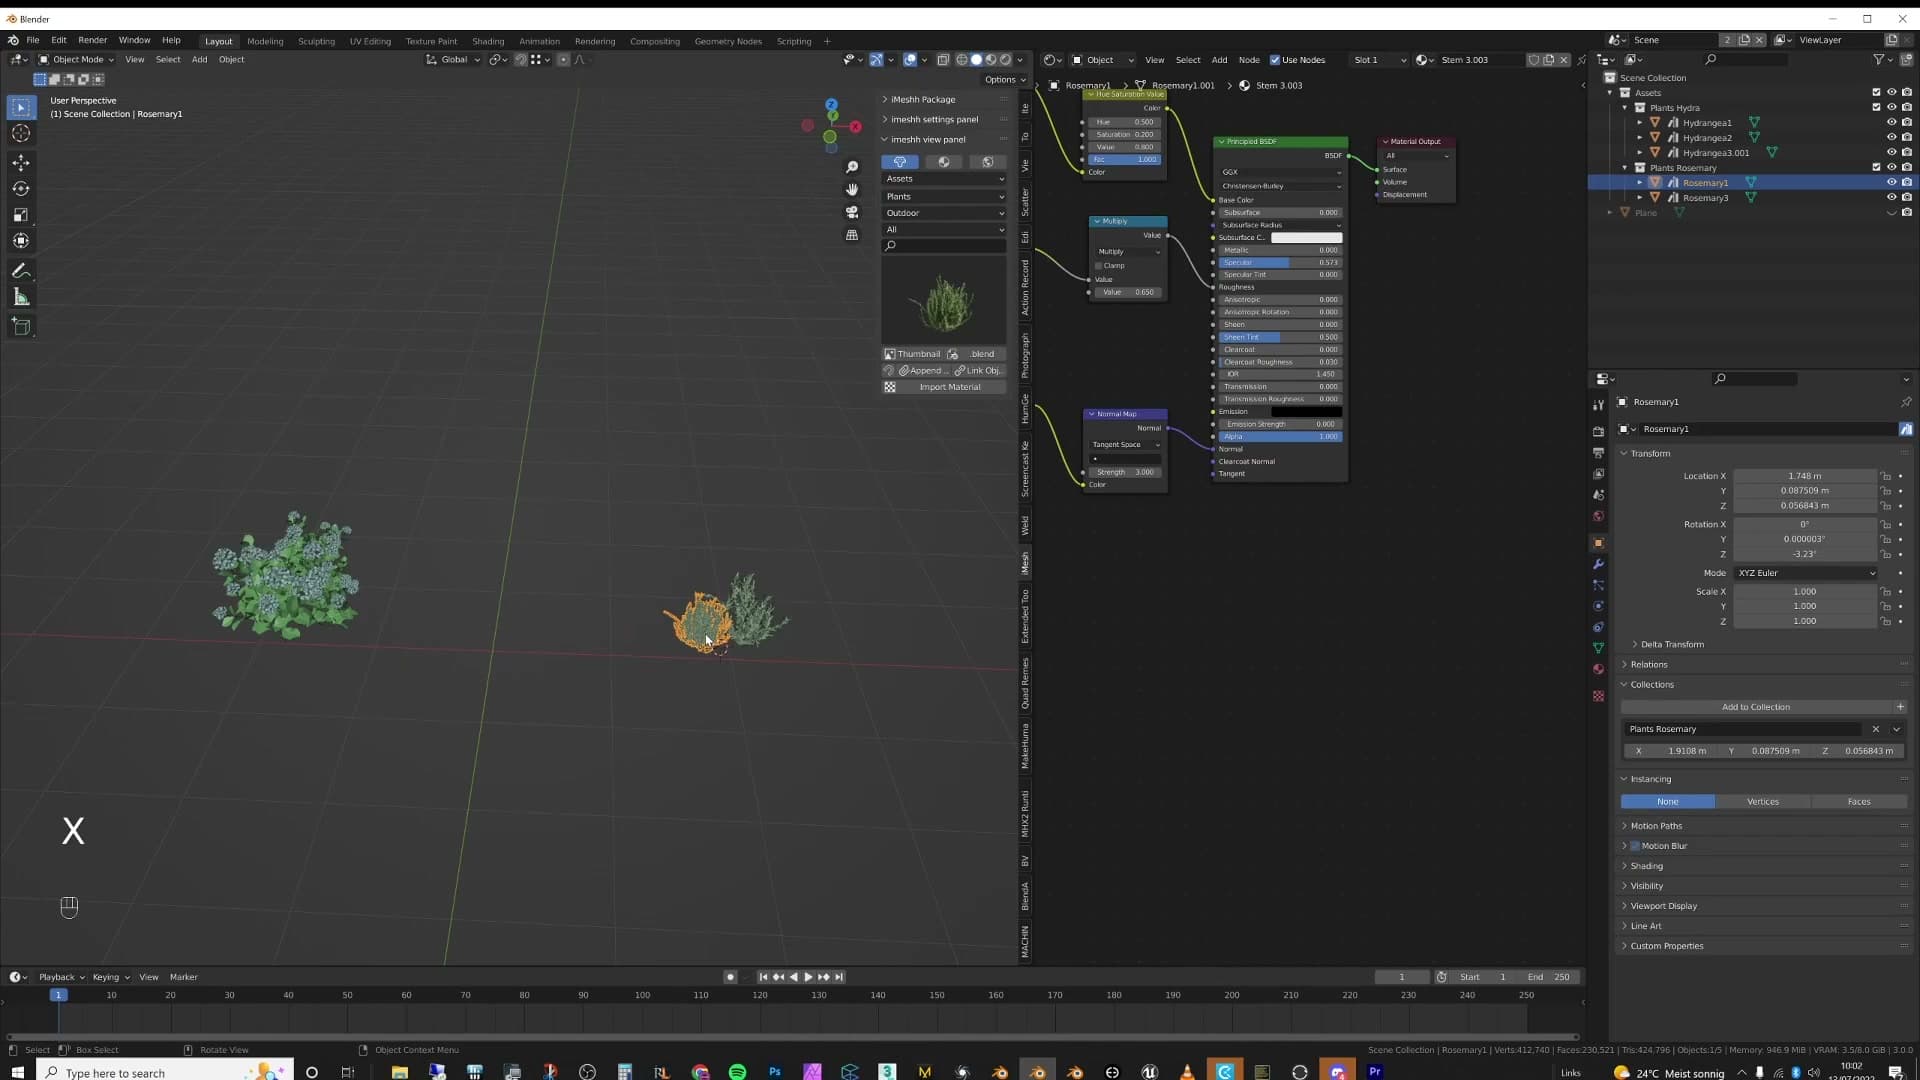This screenshot has height=1080, width=1920.
Task: Open rotation Mode XYZ Euler dropdown
Action: pyautogui.click(x=1806, y=573)
